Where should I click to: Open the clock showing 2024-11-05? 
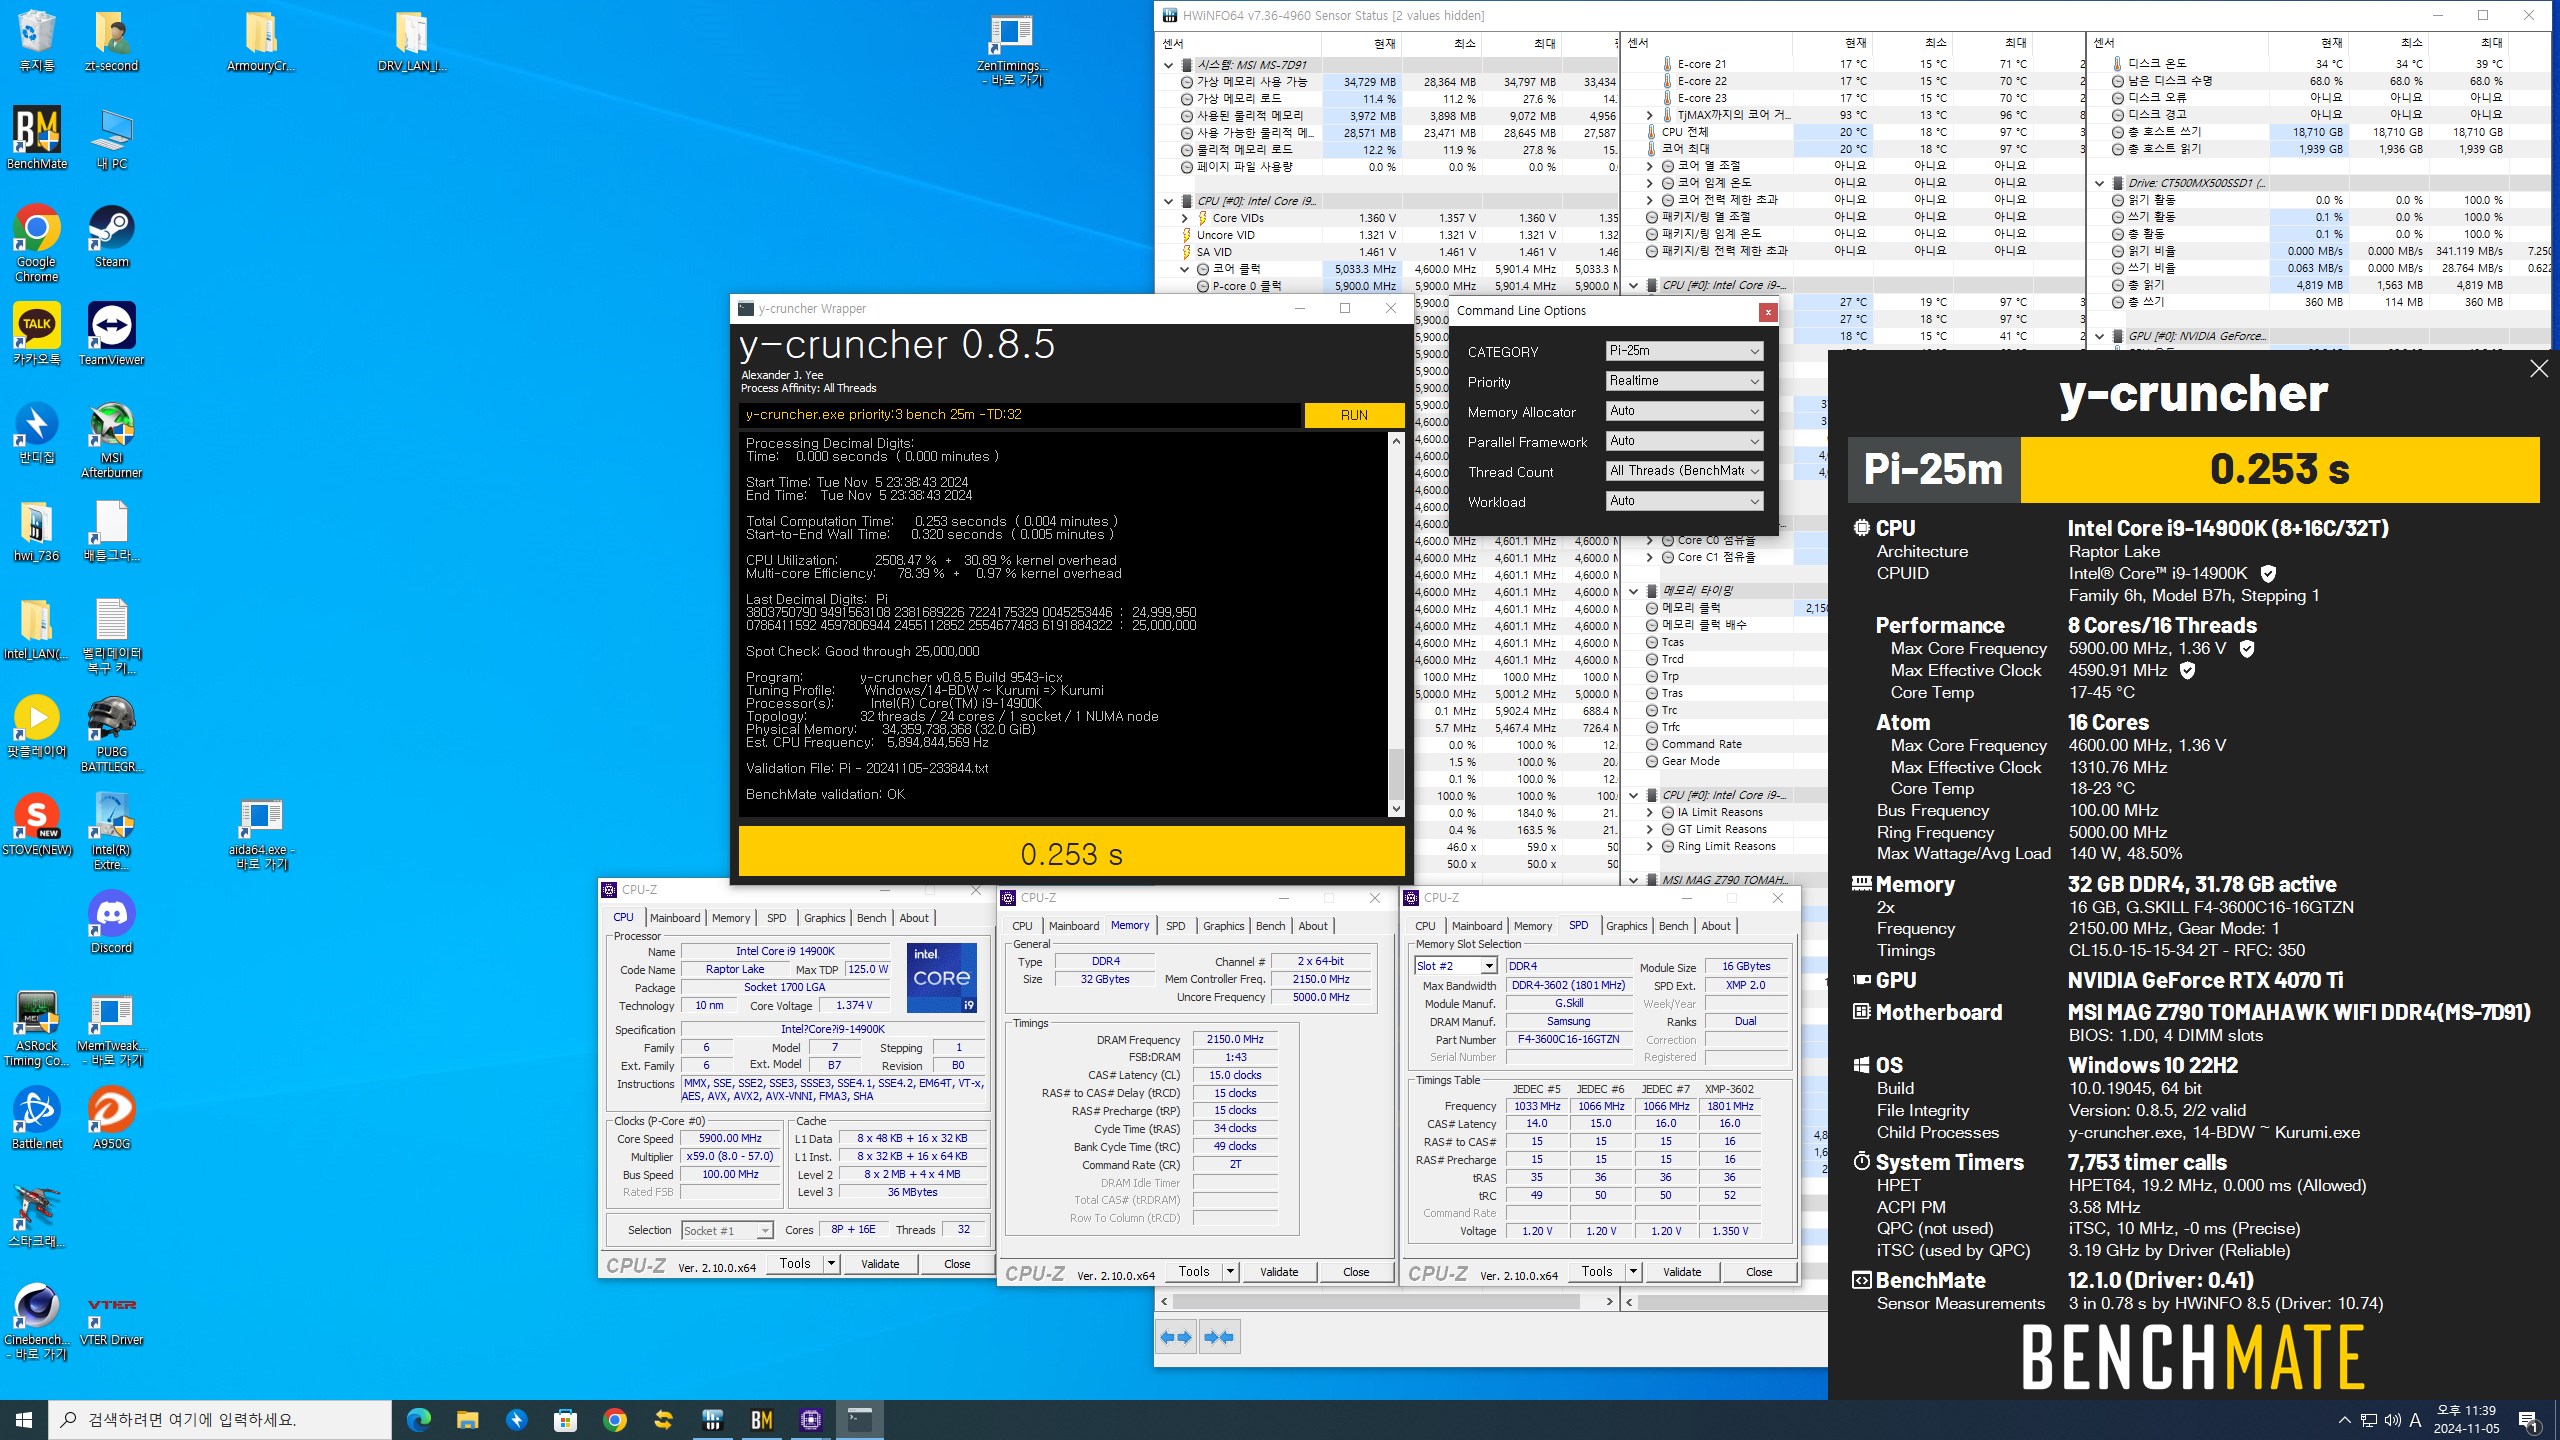2466,1419
